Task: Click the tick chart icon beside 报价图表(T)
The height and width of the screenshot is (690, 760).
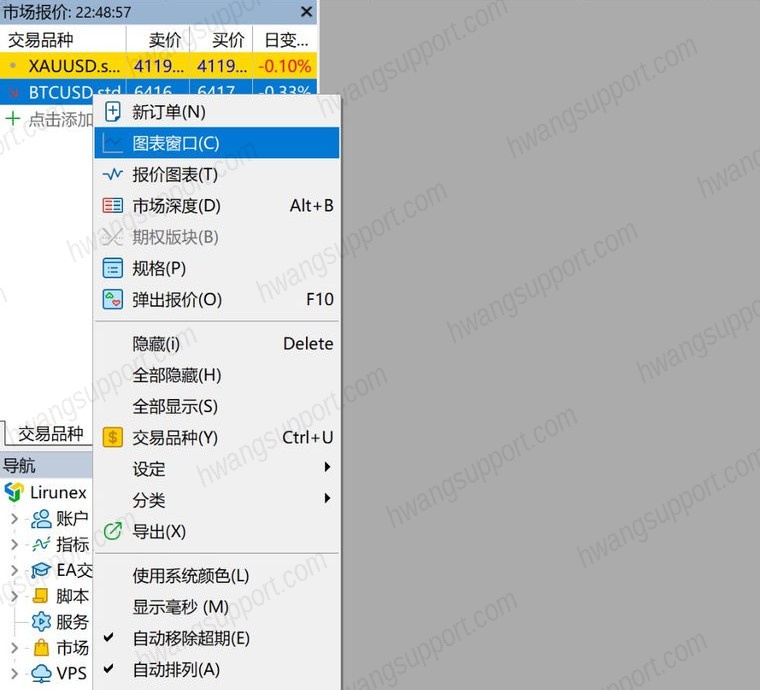Action: point(112,174)
